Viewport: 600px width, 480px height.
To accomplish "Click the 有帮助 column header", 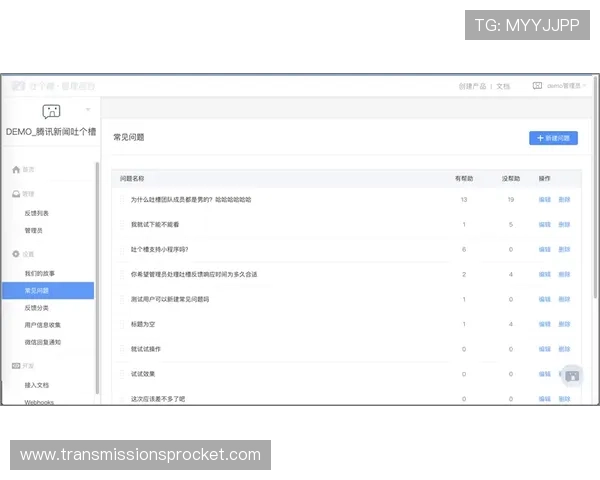I will pos(464,179).
